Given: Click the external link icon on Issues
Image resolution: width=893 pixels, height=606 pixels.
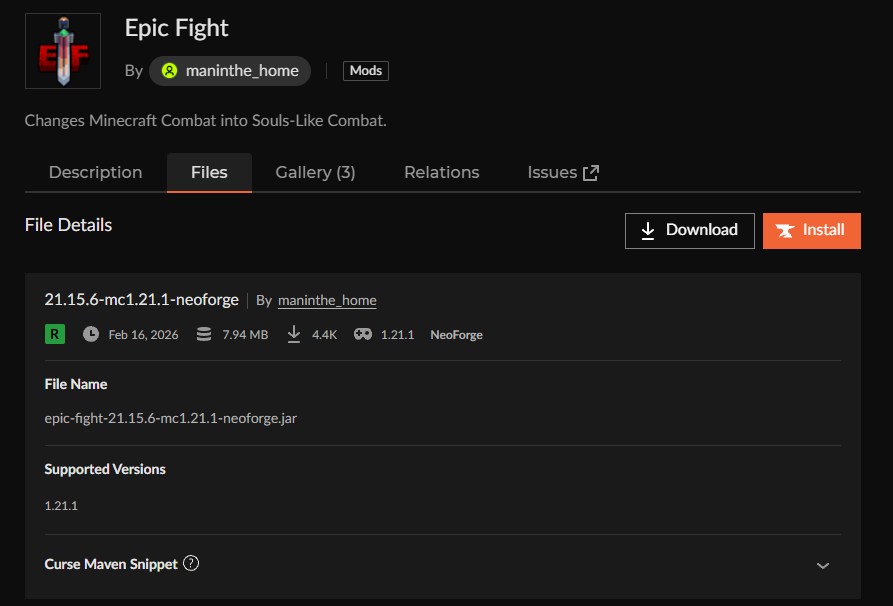Looking at the screenshot, I should point(590,171).
